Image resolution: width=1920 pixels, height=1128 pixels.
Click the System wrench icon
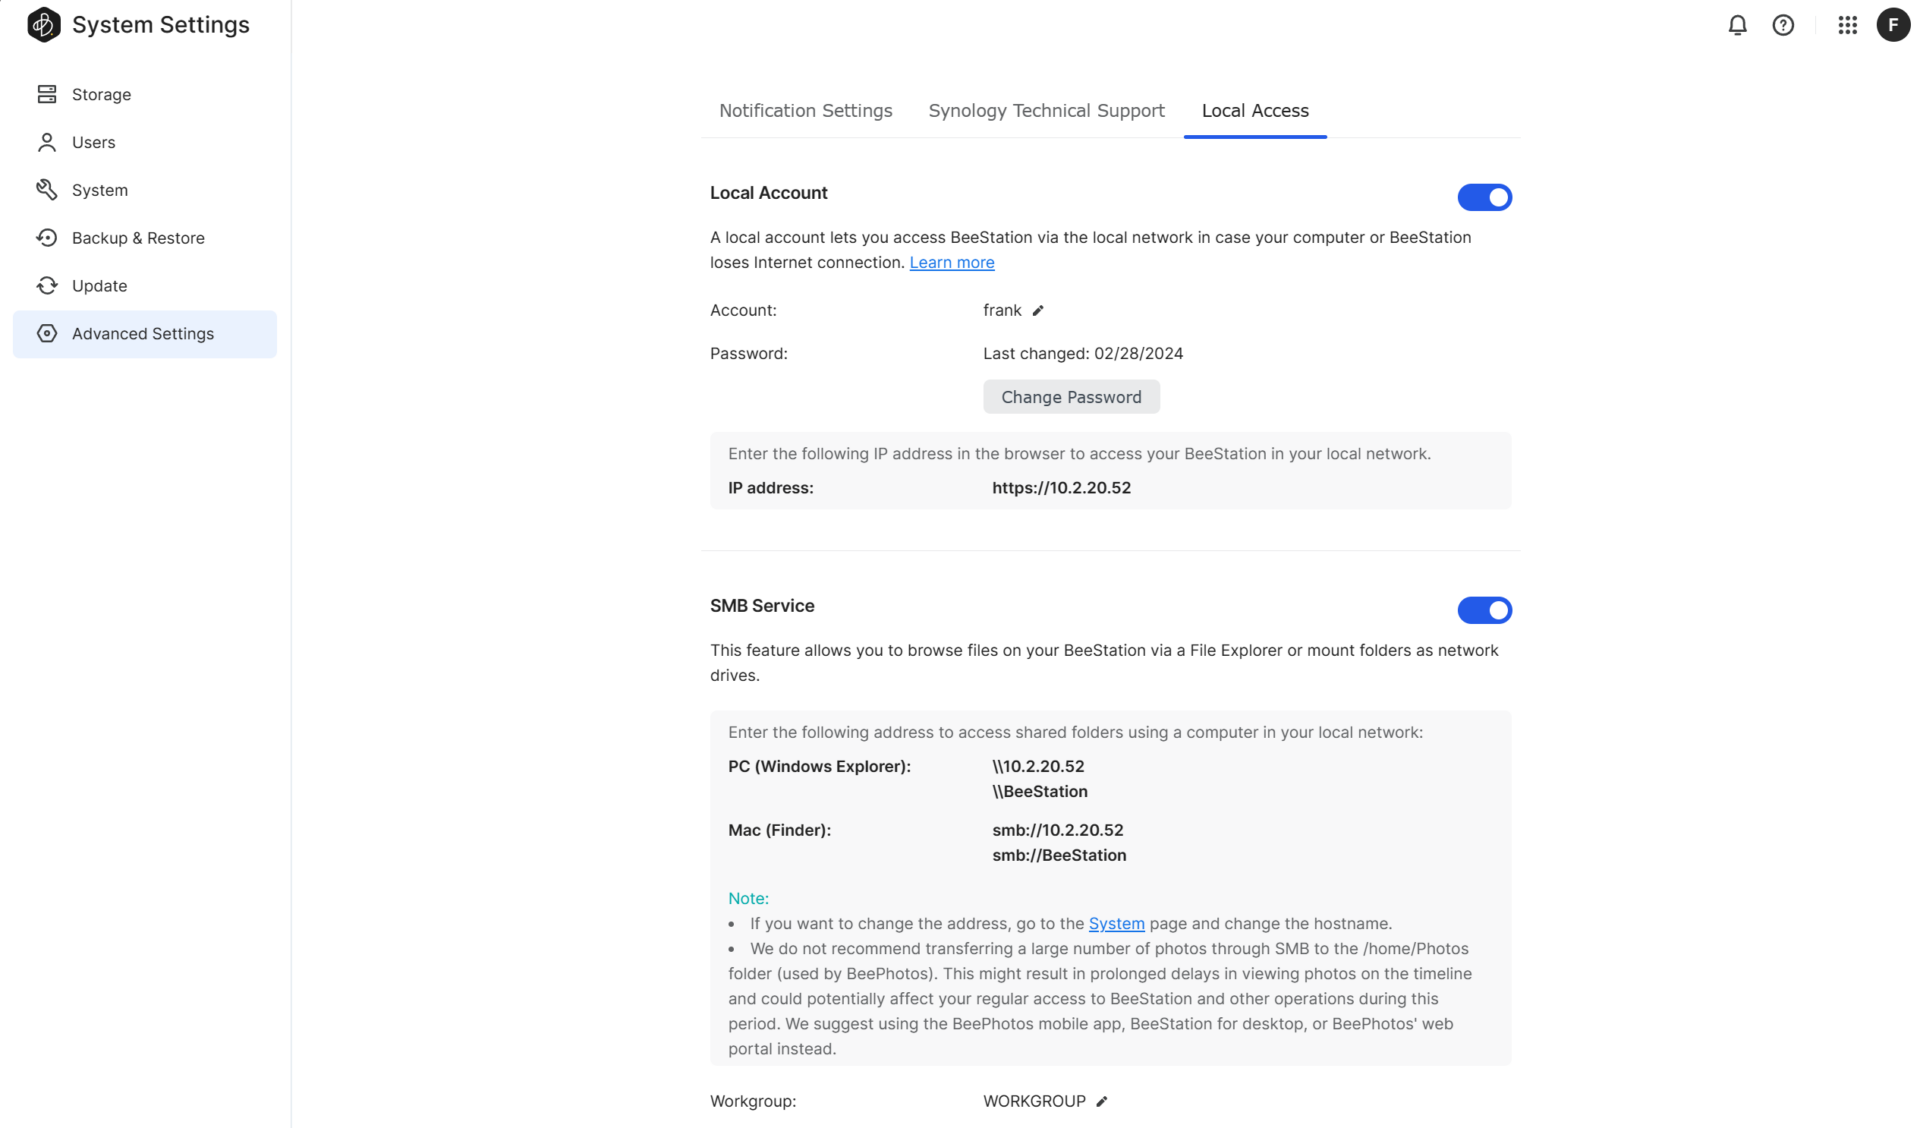(47, 190)
